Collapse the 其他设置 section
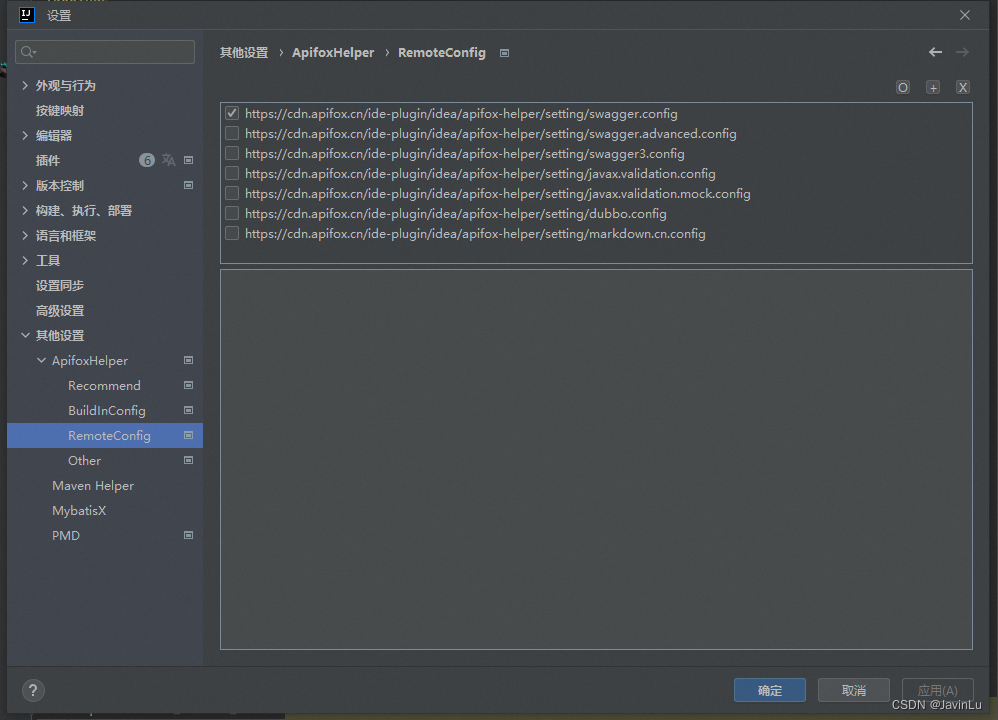Screen dimensions: 998x720 pyautogui.click(x=25, y=335)
